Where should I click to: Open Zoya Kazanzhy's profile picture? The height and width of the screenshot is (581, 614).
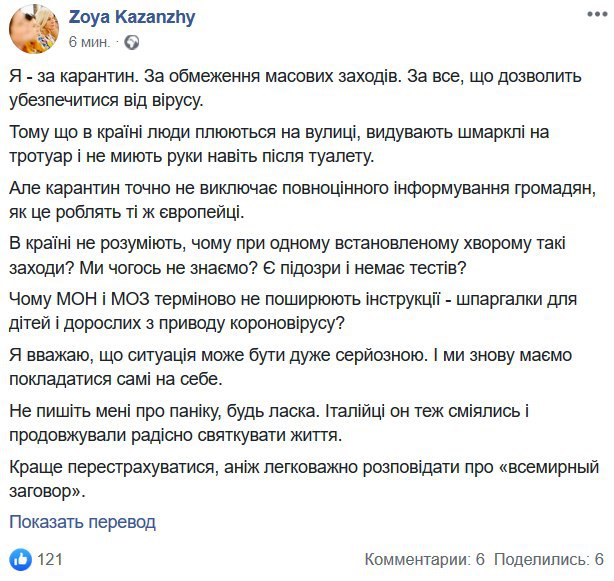(x=32, y=31)
